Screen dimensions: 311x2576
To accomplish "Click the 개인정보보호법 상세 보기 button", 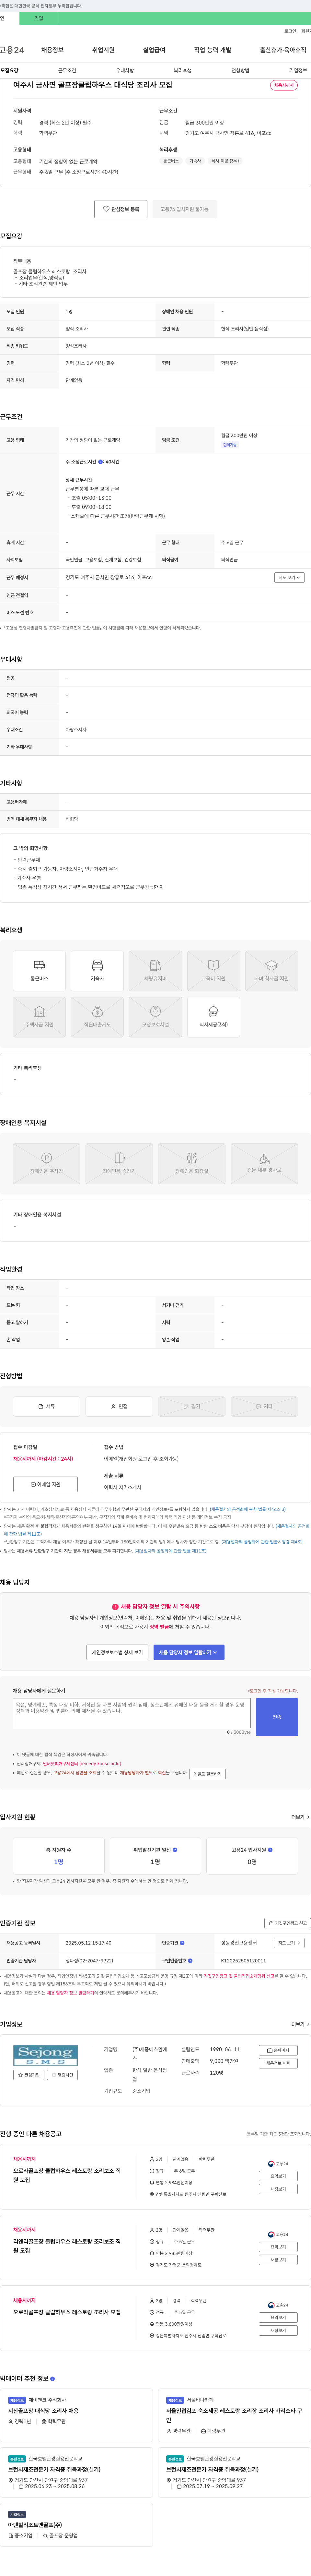I will tap(117, 1652).
